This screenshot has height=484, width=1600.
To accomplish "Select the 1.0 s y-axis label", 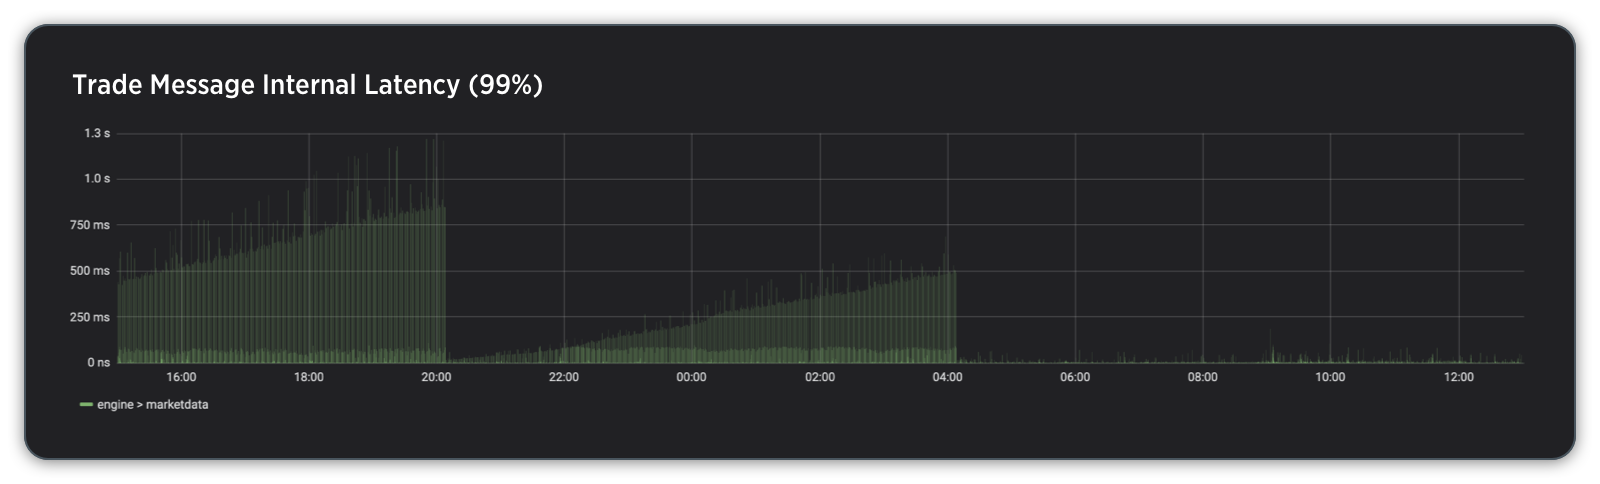I will [x=97, y=179].
